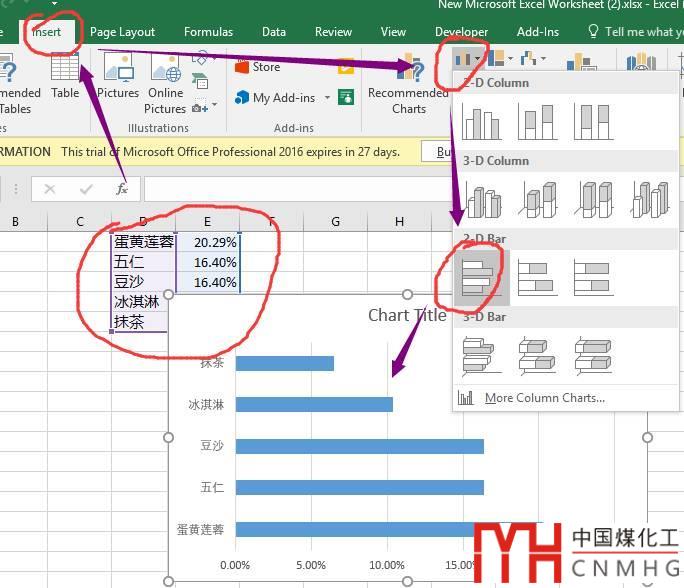Select cell containing 20.29%

207,242
